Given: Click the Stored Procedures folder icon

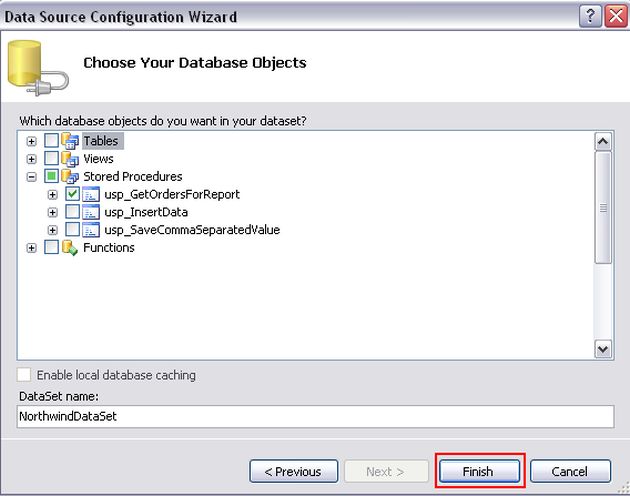Looking at the screenshot, I should 70,177.
